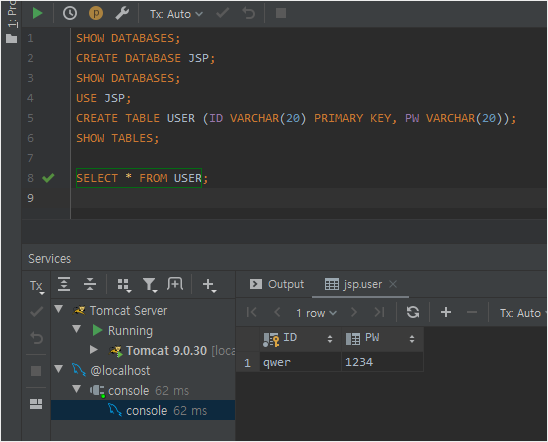Expand the Tomcat 9.0.30 node

(93, 349)
